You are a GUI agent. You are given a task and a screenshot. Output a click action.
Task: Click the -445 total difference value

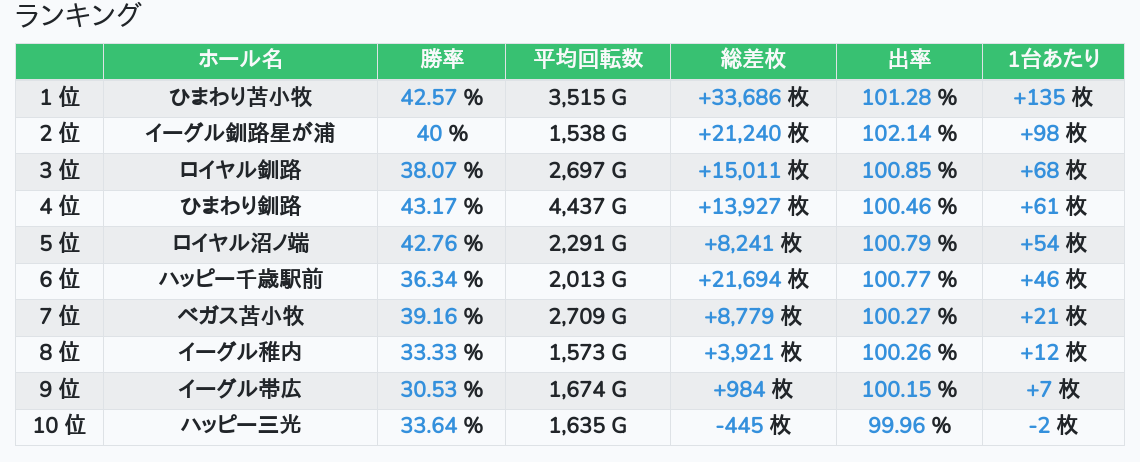739,426
